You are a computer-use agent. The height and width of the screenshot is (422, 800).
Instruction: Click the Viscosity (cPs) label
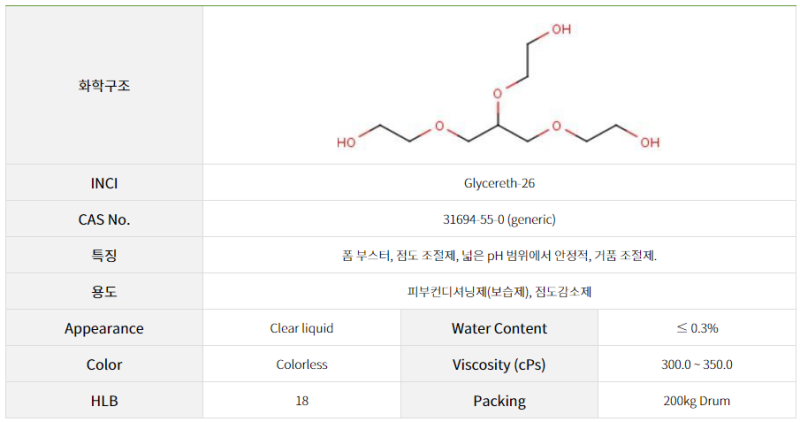click(499, 364)
